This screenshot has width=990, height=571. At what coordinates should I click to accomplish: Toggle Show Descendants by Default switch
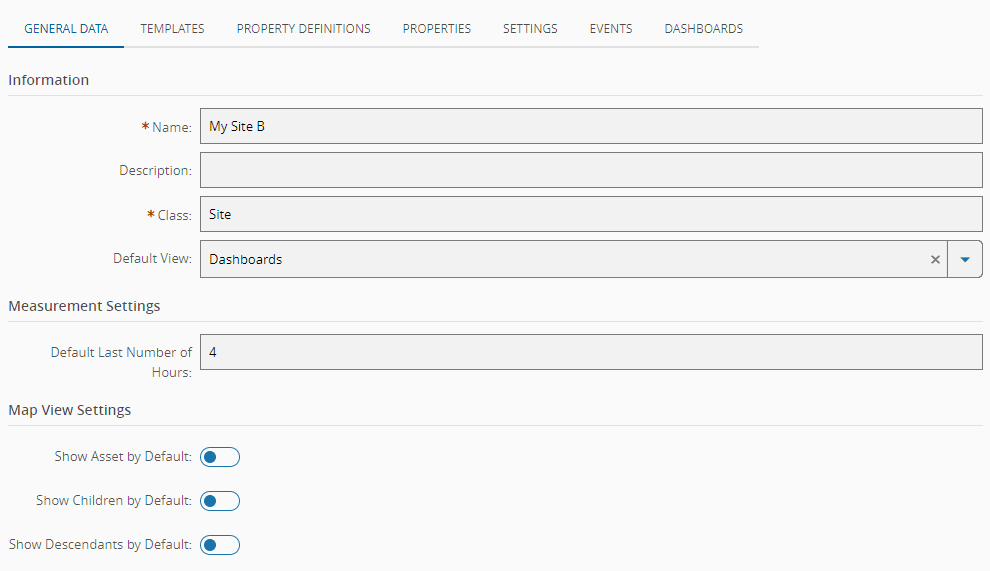tap(220, 545)
